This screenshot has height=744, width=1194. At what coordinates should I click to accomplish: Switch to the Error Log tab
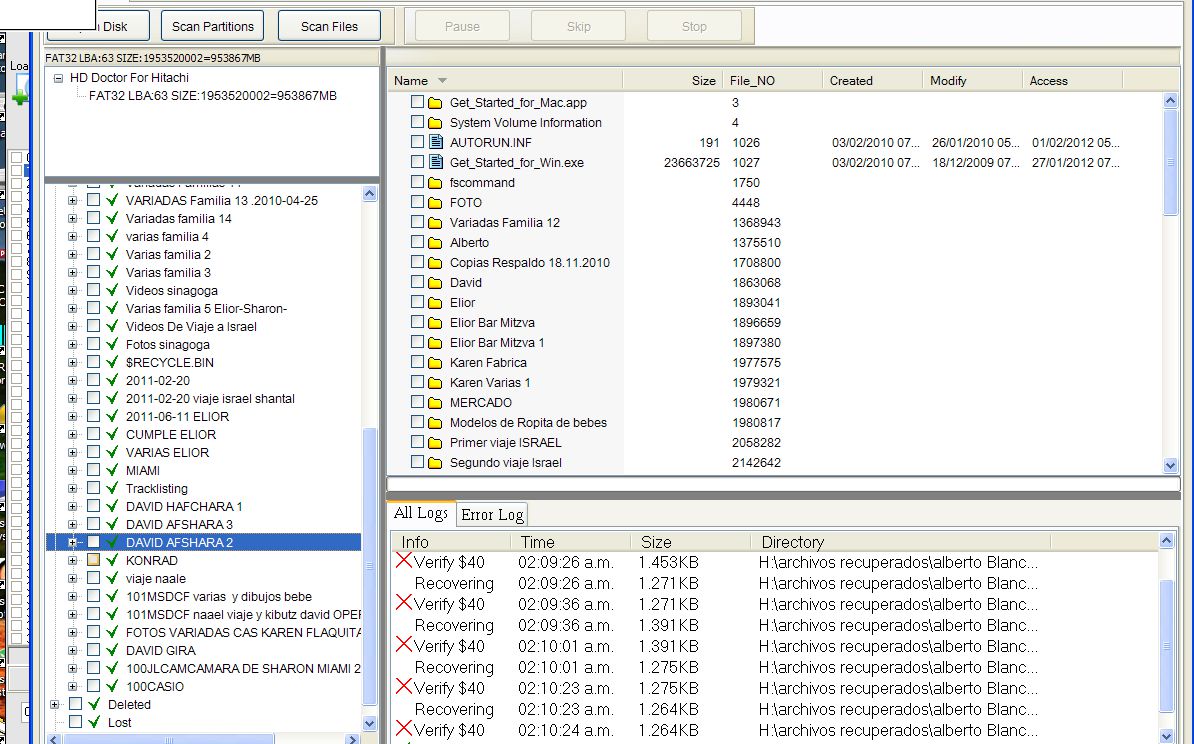[x=492, y=515]
